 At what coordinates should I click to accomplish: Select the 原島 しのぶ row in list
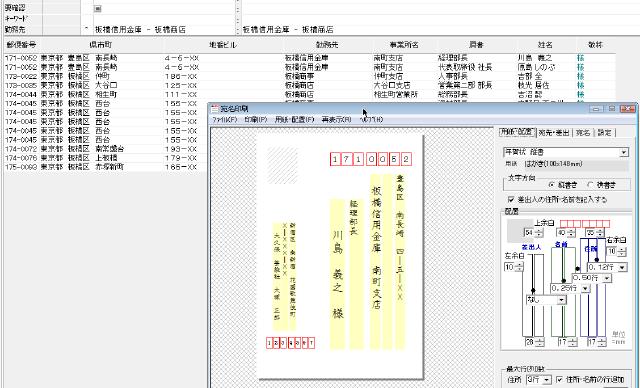(309, 67)
